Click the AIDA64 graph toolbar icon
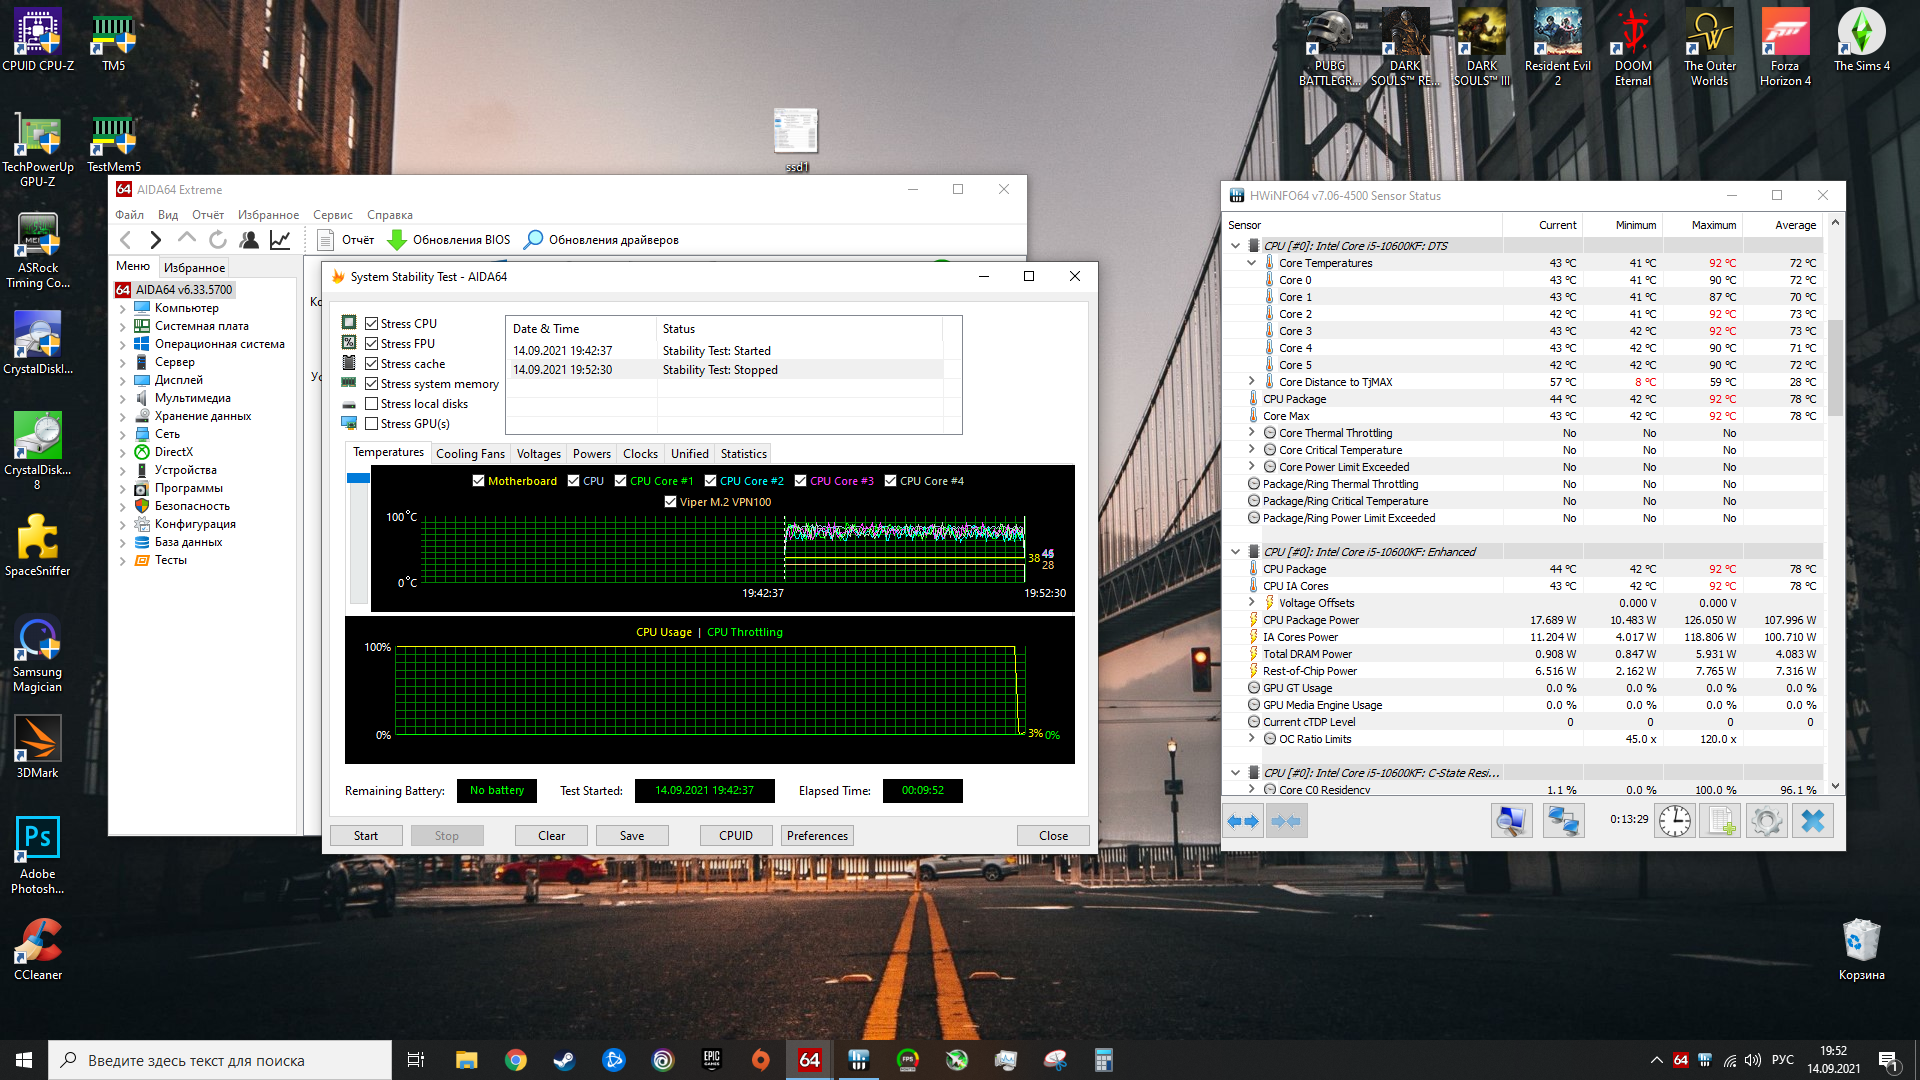 click(x=280, y=240)
